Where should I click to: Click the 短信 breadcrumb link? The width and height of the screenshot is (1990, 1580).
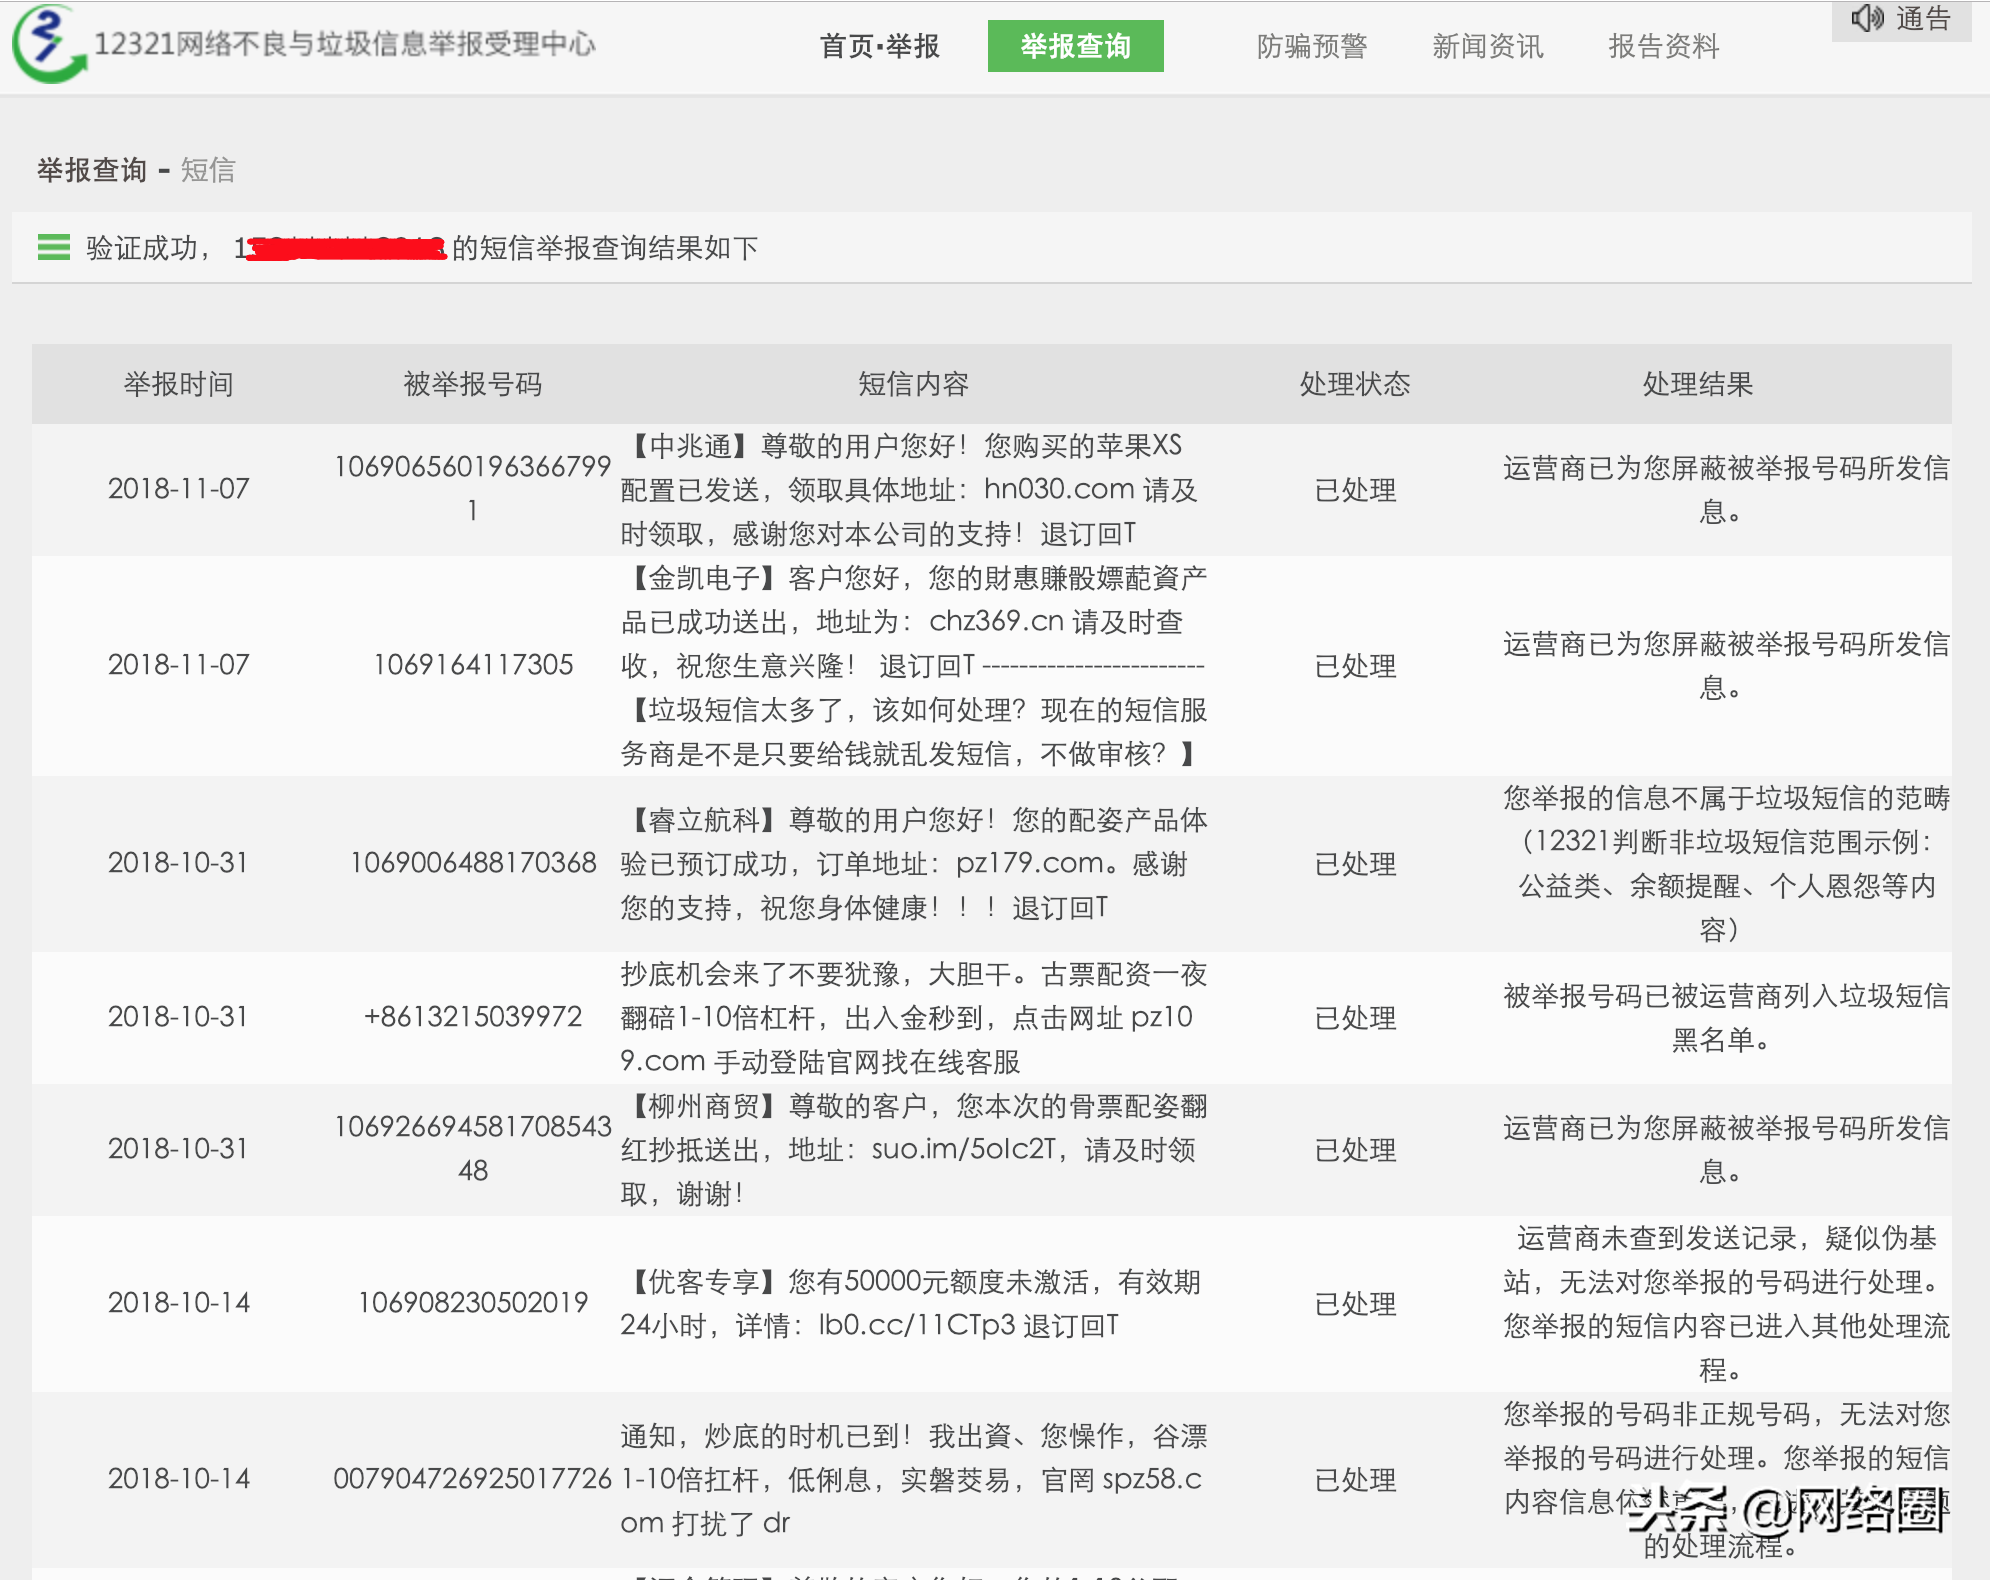pos(206,170)
